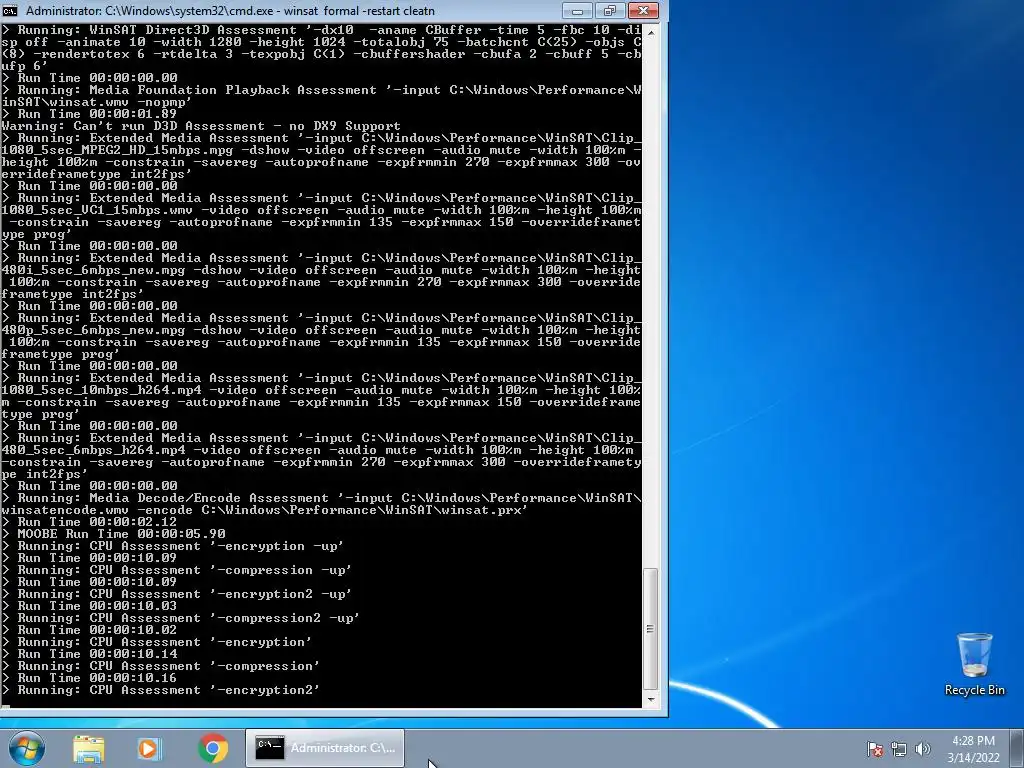
Task: Click the "CPU Assessment '-encryption2 -up'" line
Action: [x=177, y=594]
